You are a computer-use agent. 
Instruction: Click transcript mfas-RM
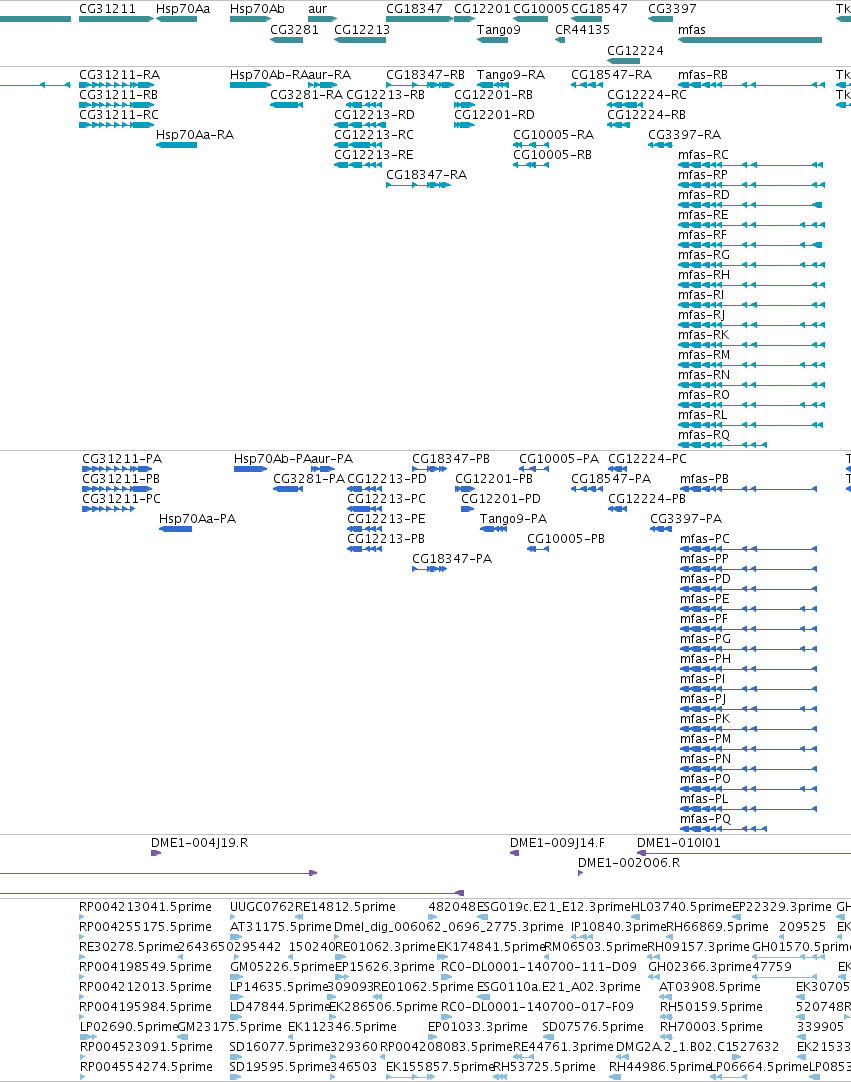pyautogui.click(x=751, y=365)
